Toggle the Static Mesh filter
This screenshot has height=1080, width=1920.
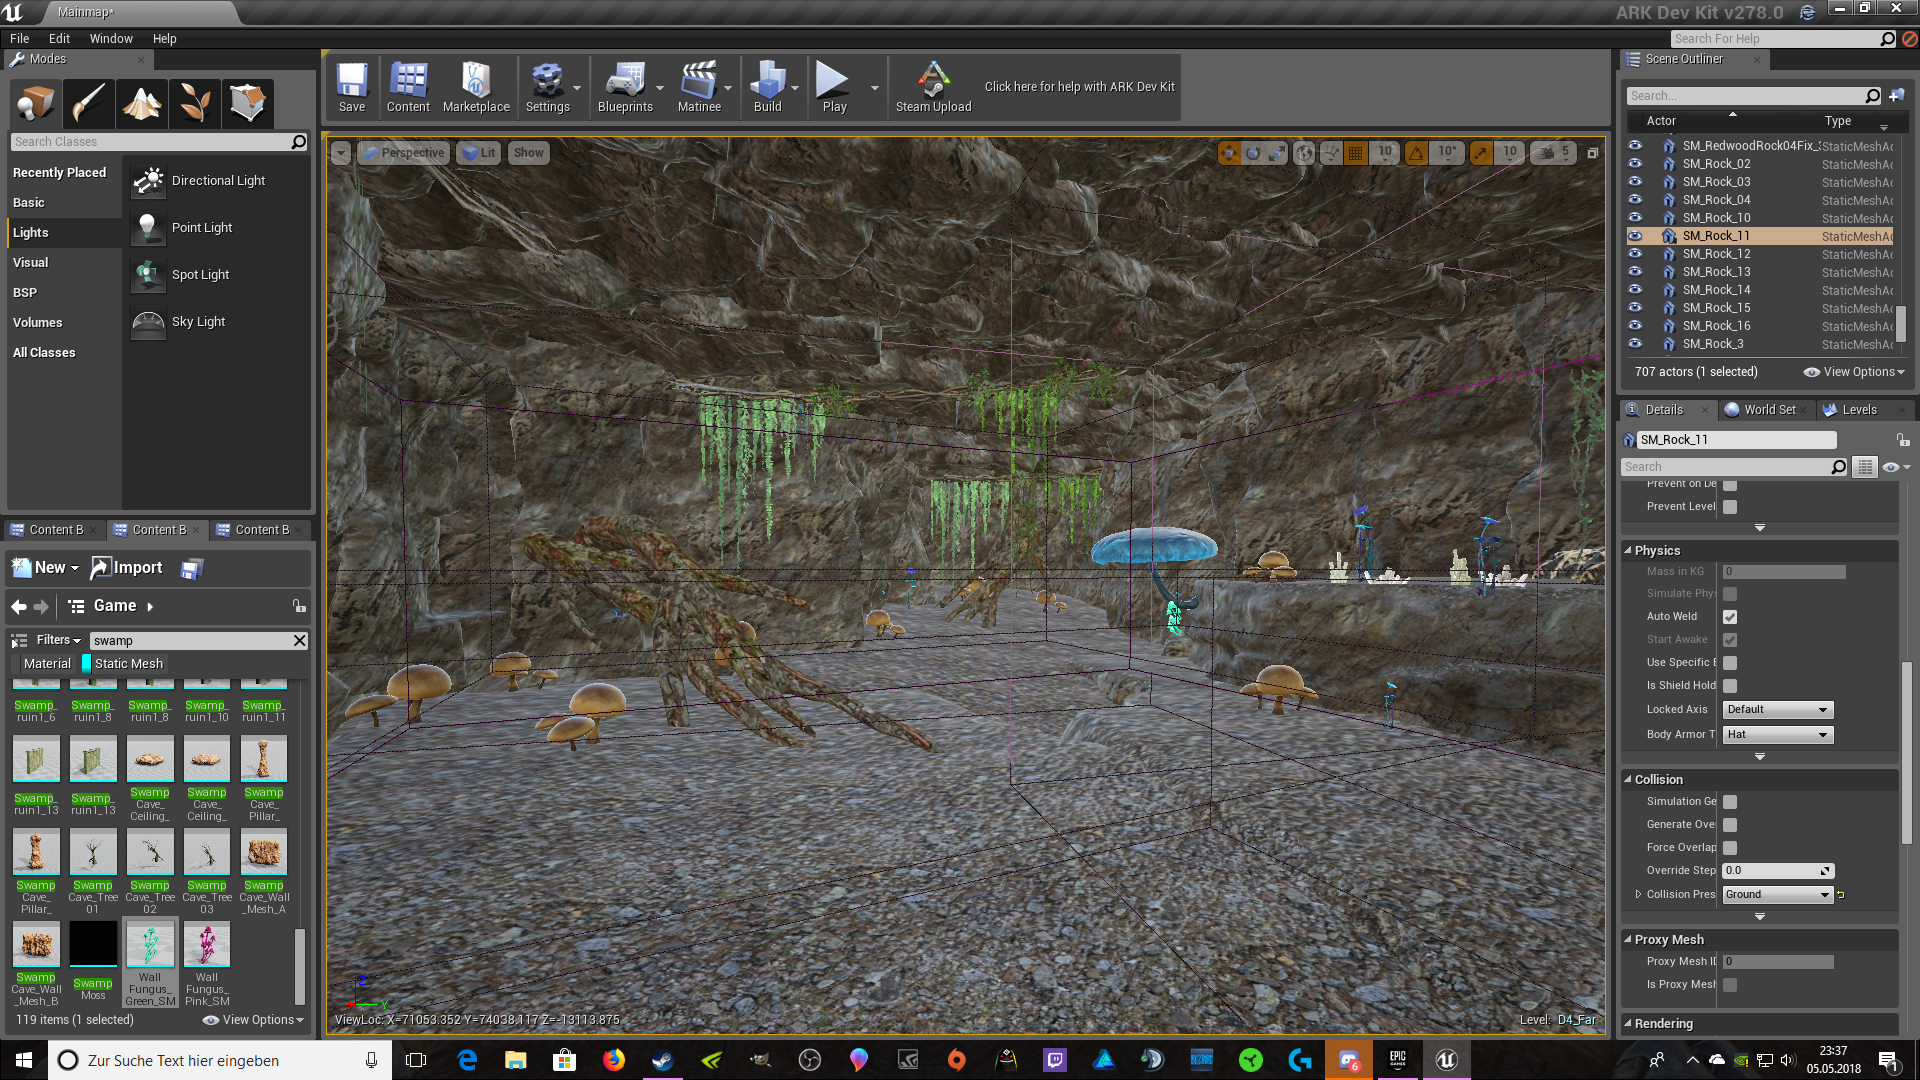(x=122, y=664)
